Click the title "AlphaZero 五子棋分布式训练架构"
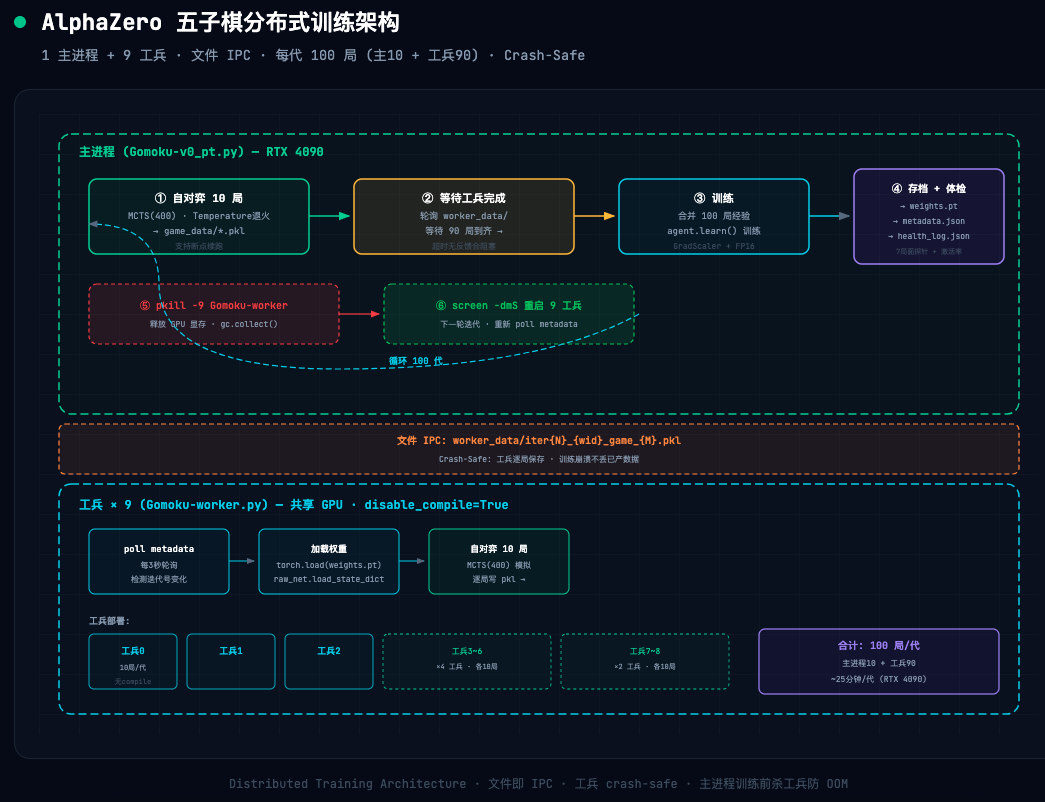 [x=220, y=23]
